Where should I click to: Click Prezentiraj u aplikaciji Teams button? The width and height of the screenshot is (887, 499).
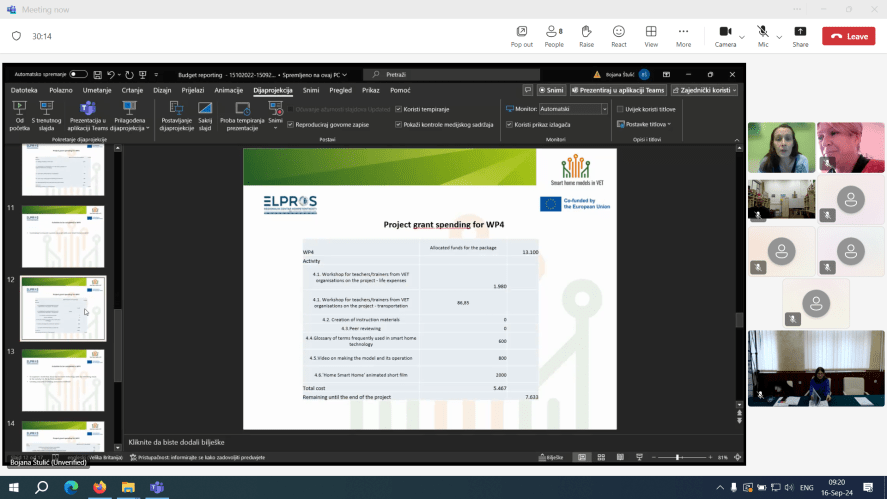618,90
